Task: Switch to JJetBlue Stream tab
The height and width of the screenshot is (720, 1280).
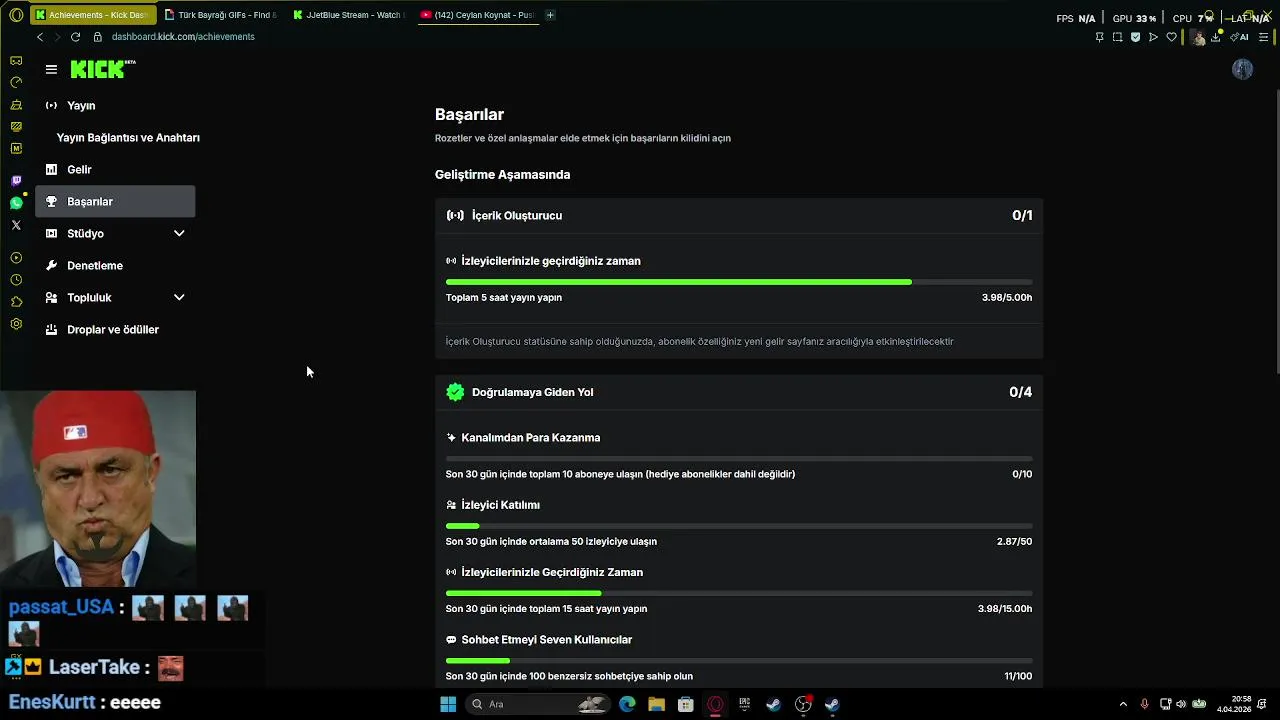Action: [350, 15]
